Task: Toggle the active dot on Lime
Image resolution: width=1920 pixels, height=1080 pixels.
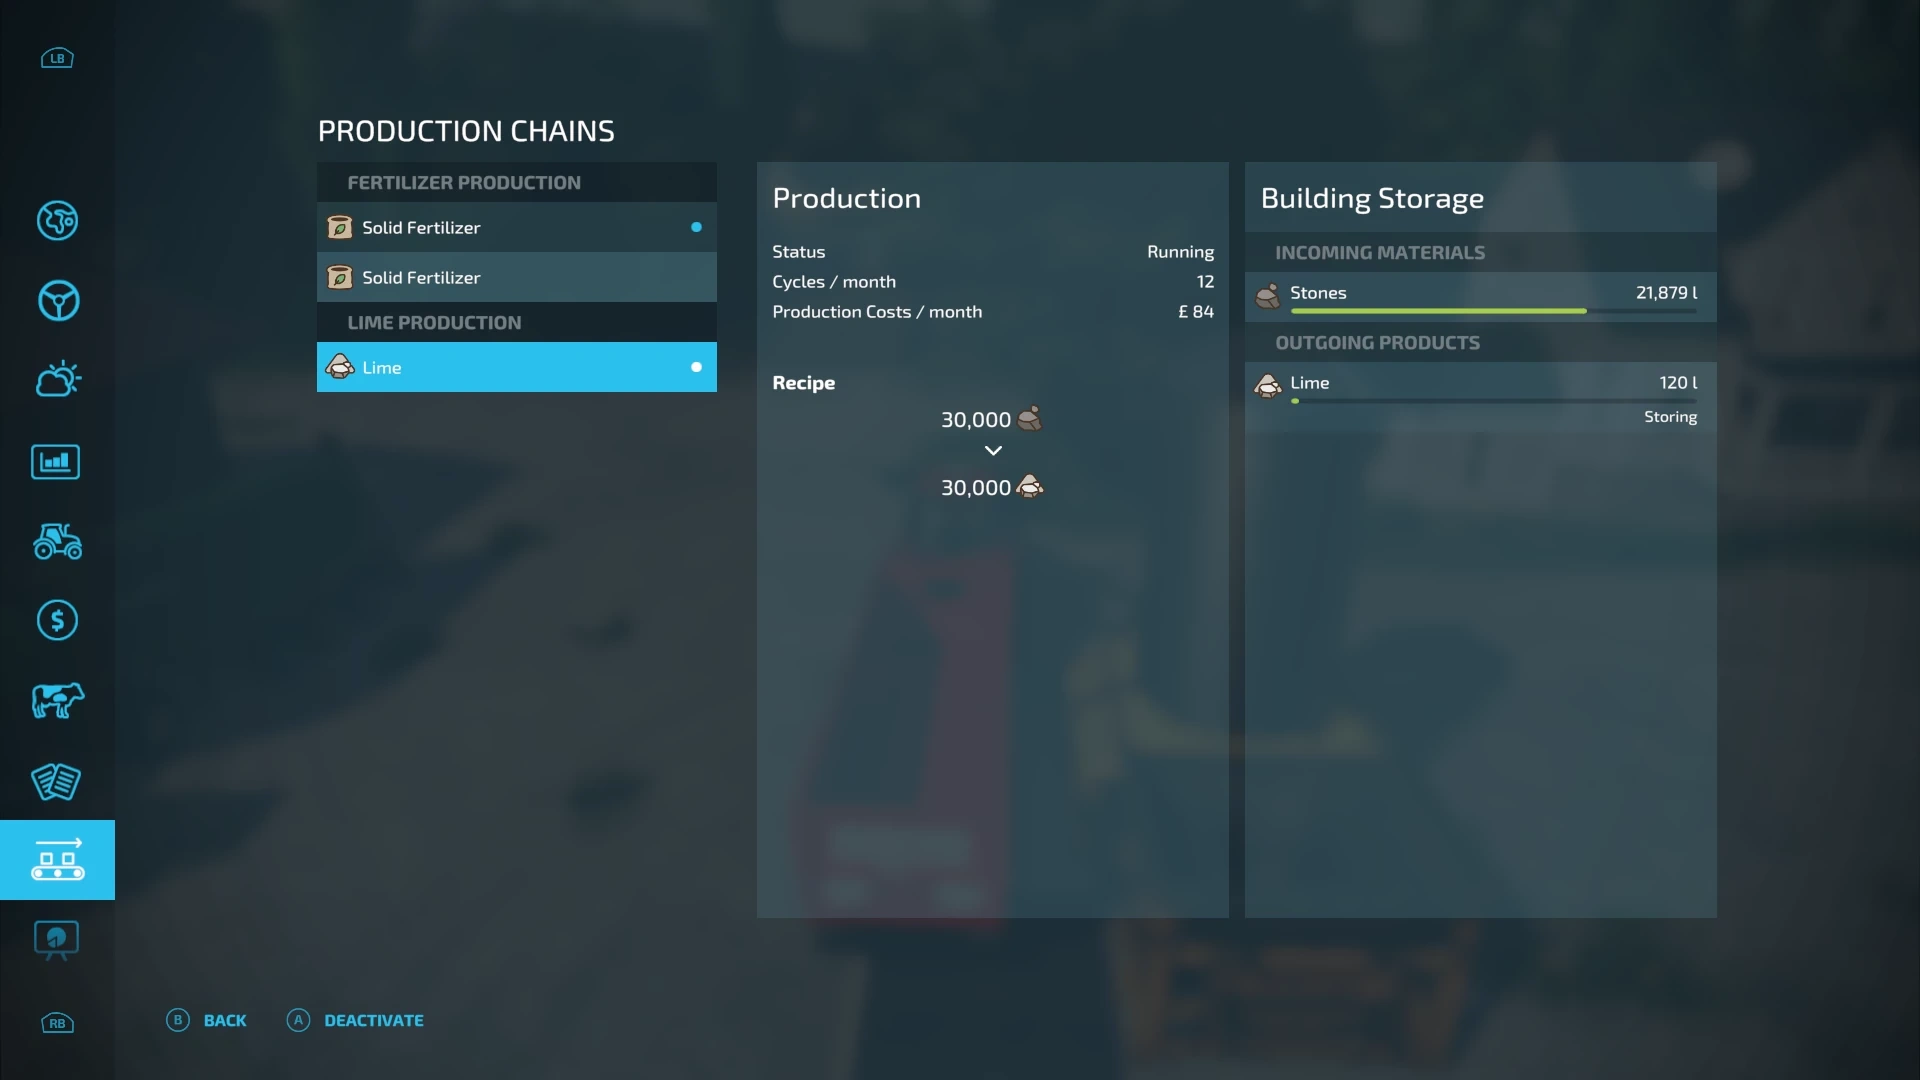Action: pyautogui.click(x=696, y=367)
